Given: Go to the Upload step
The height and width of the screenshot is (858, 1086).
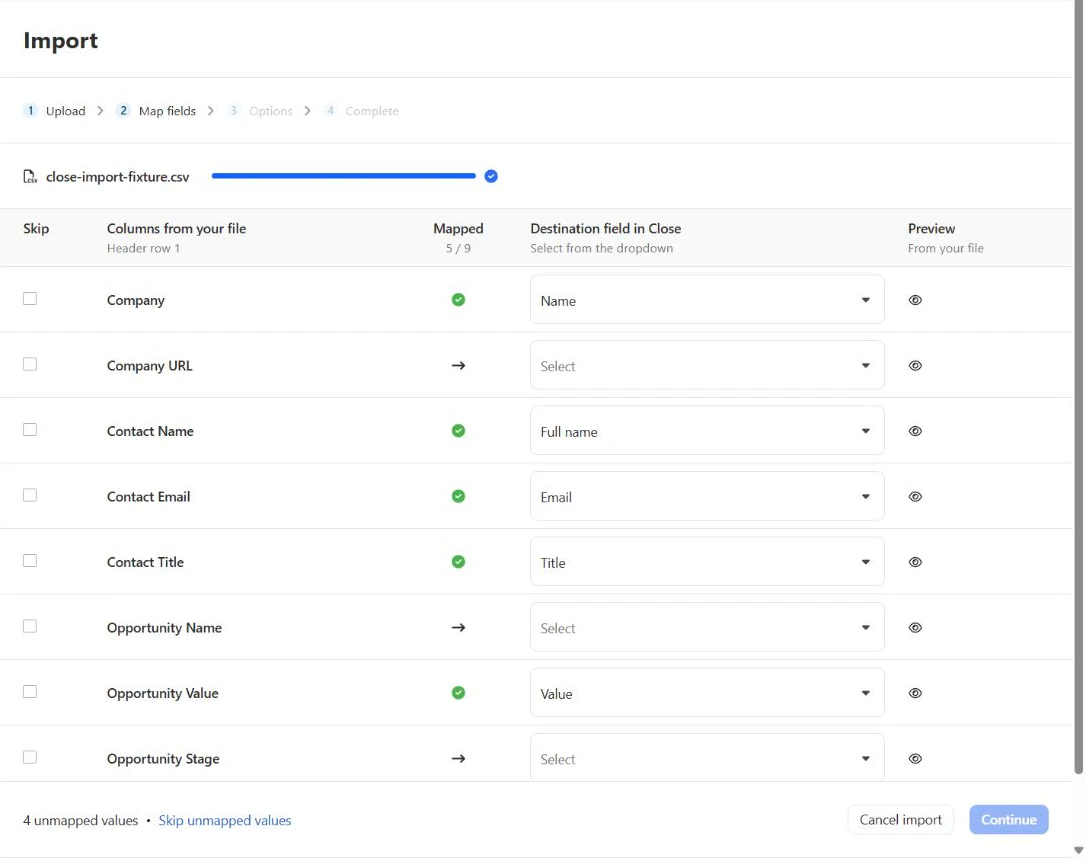Looking at the screenshot, I should click(x=54, y=111).
